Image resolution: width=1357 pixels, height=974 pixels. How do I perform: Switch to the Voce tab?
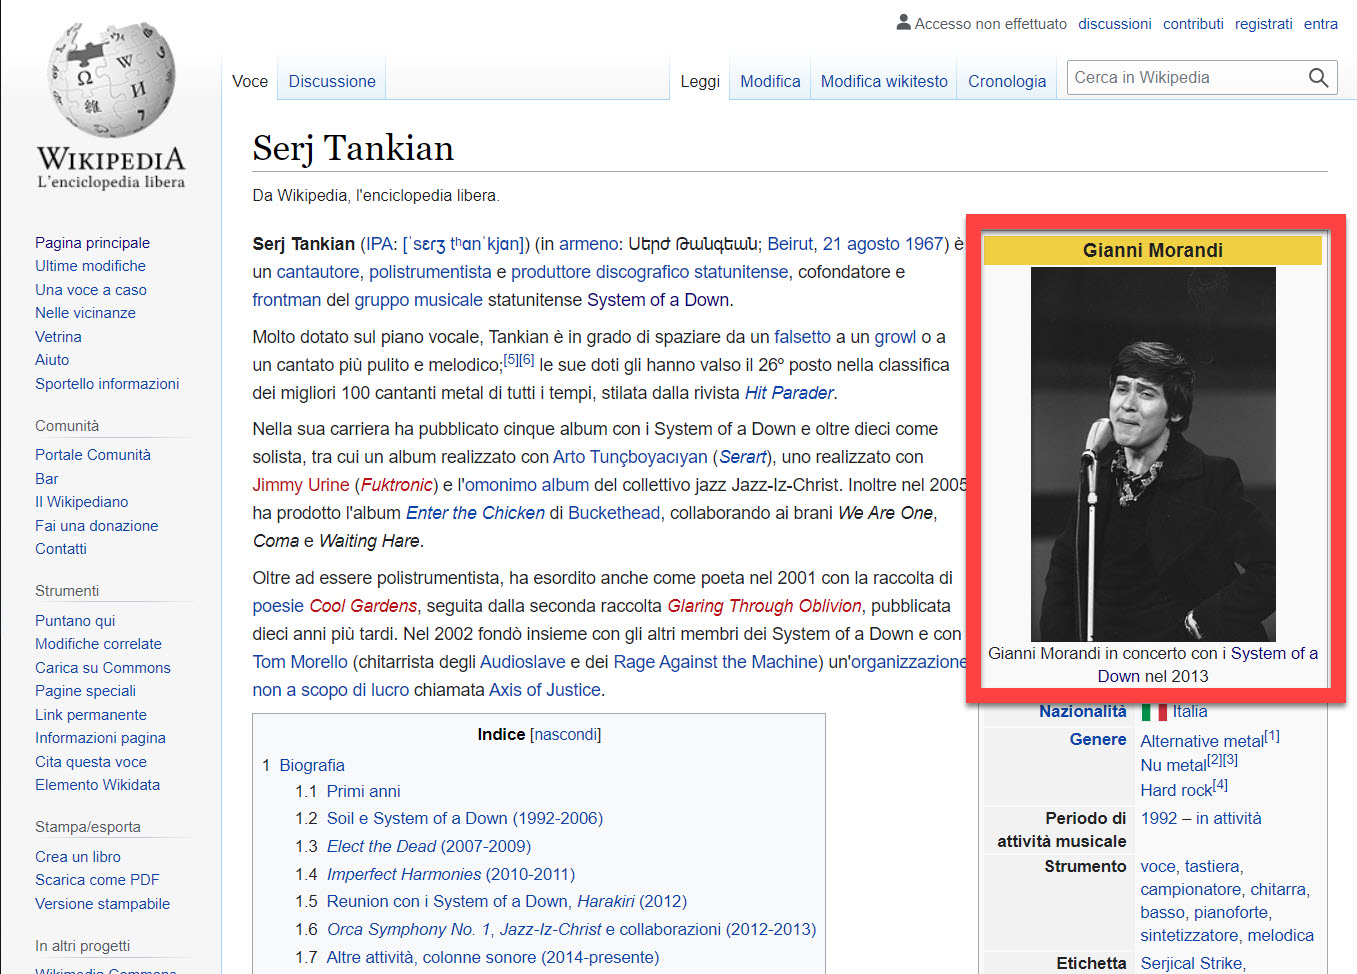[250, 81]
